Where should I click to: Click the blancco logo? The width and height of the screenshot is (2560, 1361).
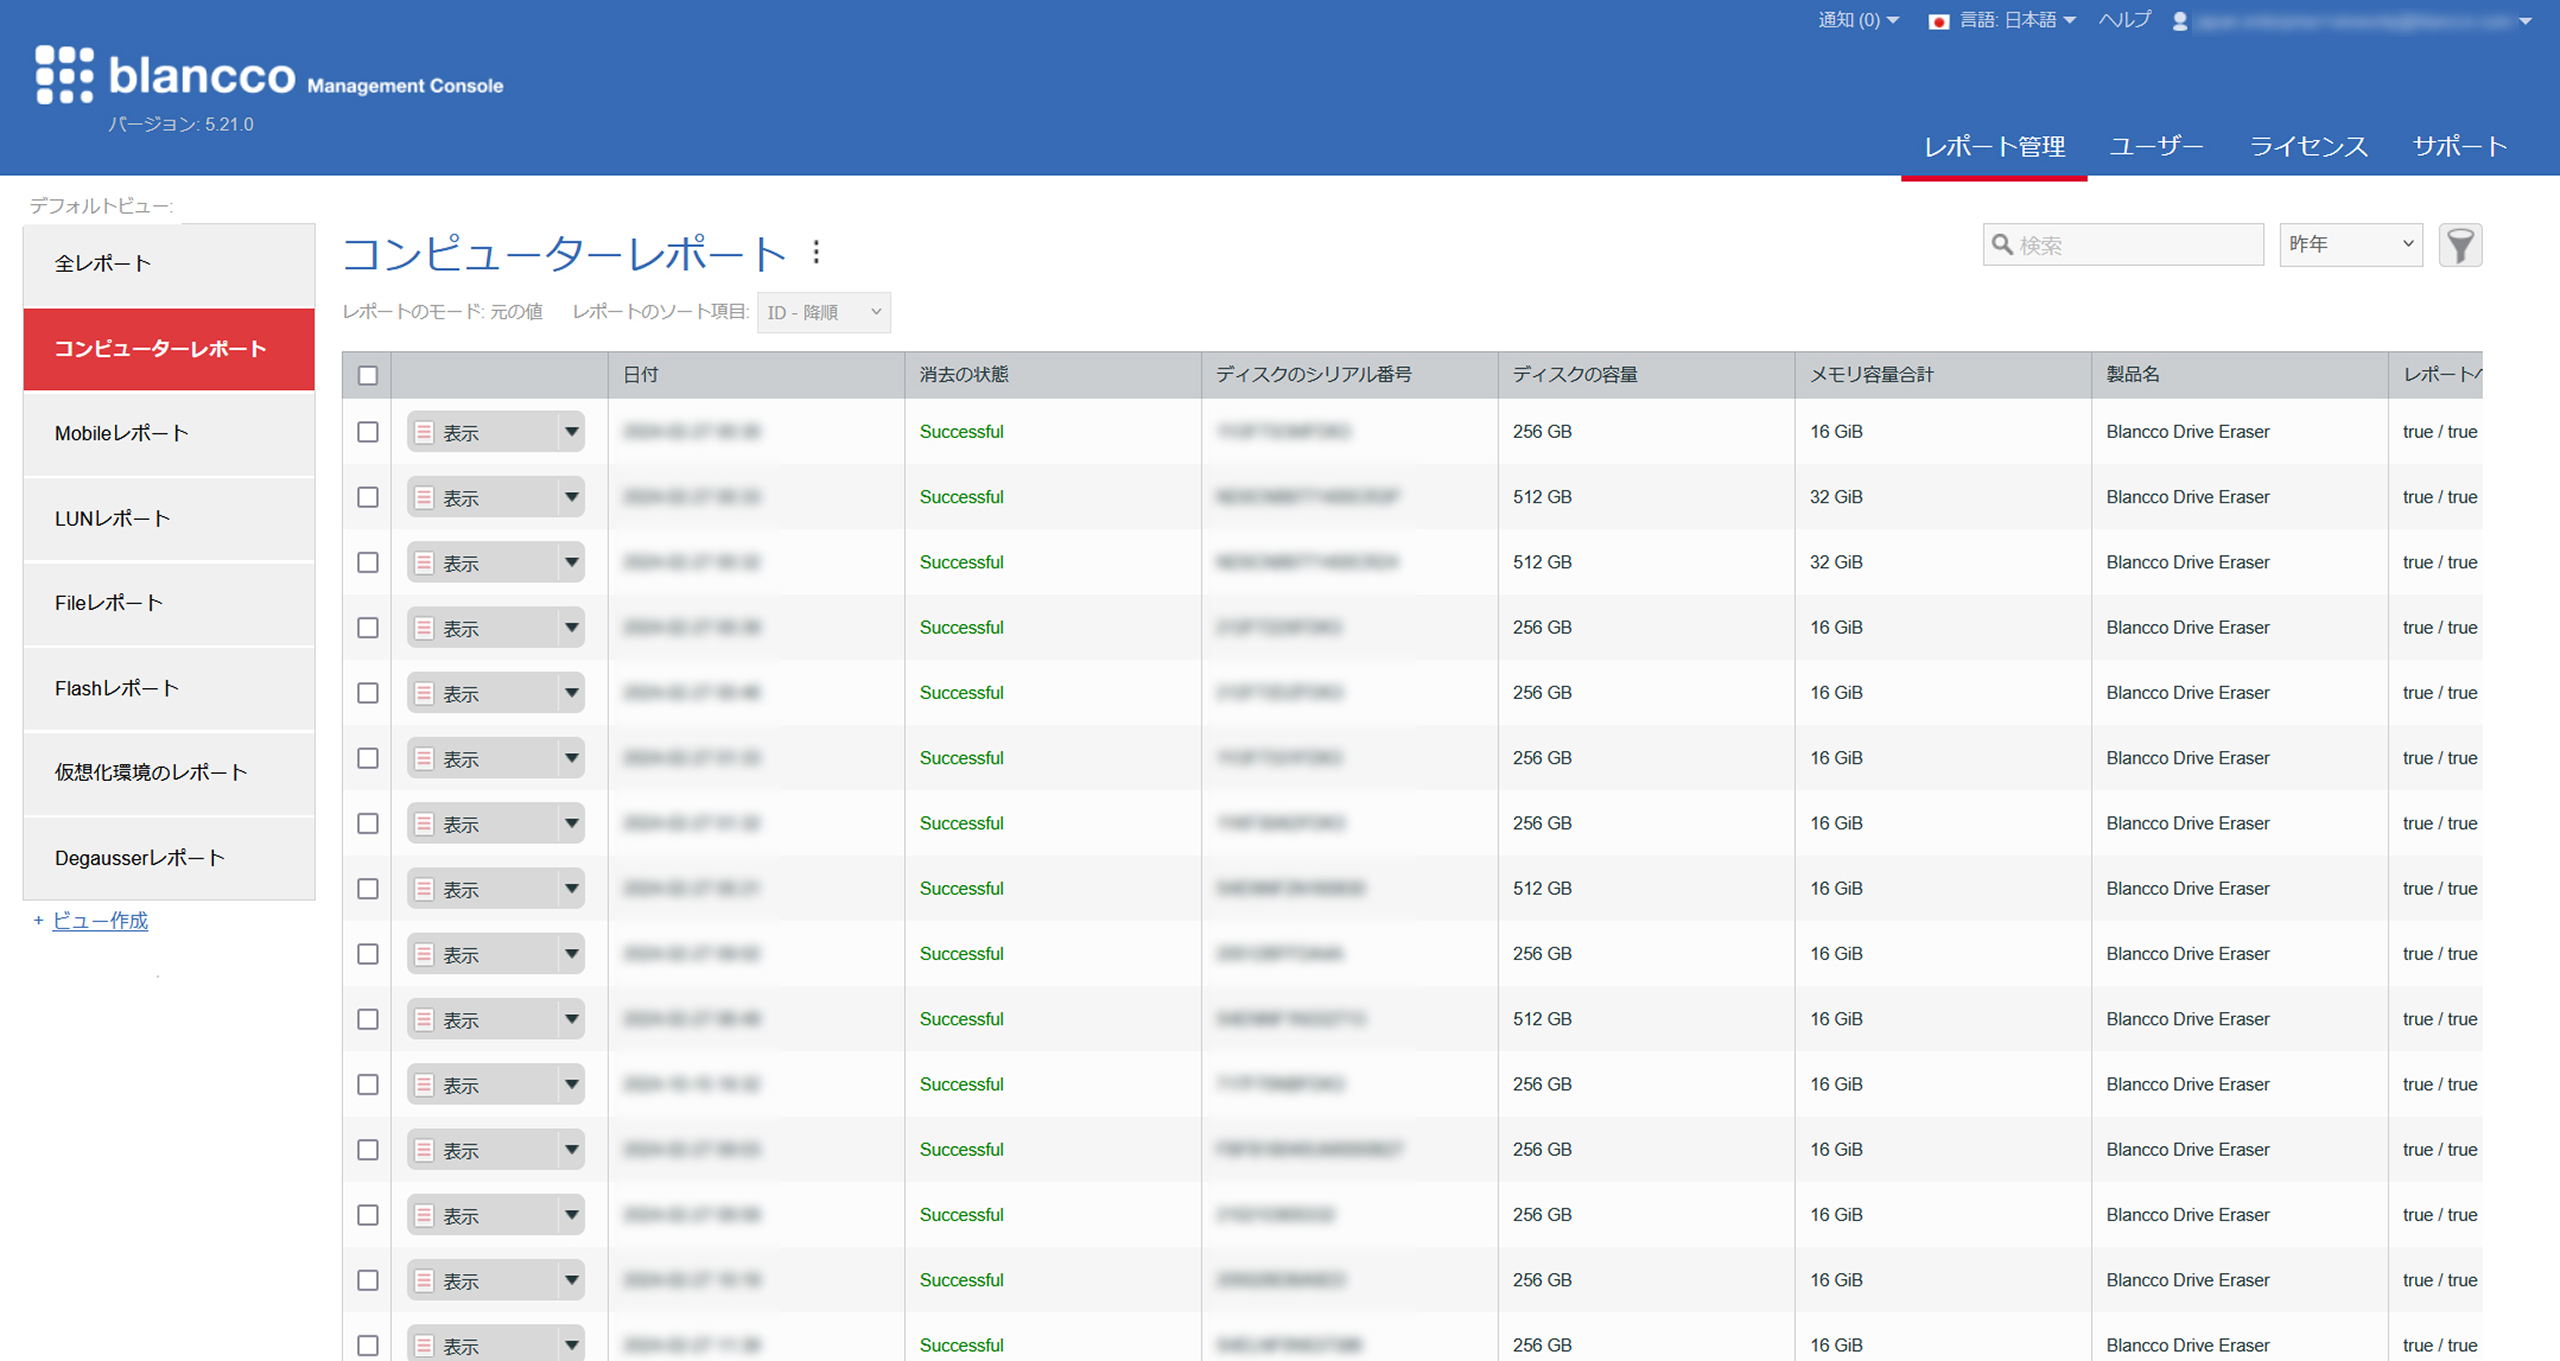click(166, 75)
